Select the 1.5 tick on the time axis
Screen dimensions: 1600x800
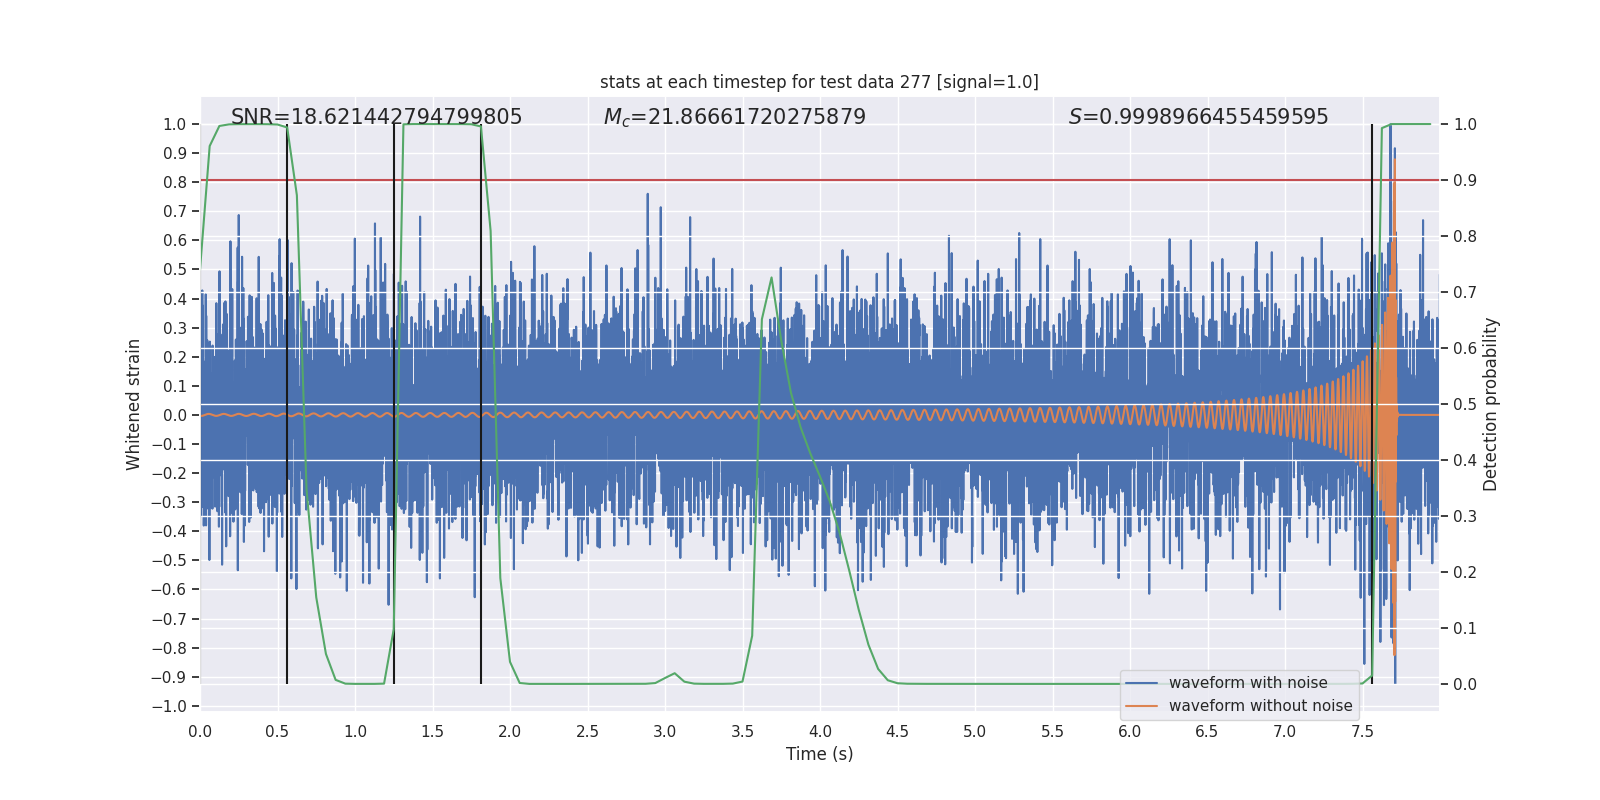(x=432, y=731)
